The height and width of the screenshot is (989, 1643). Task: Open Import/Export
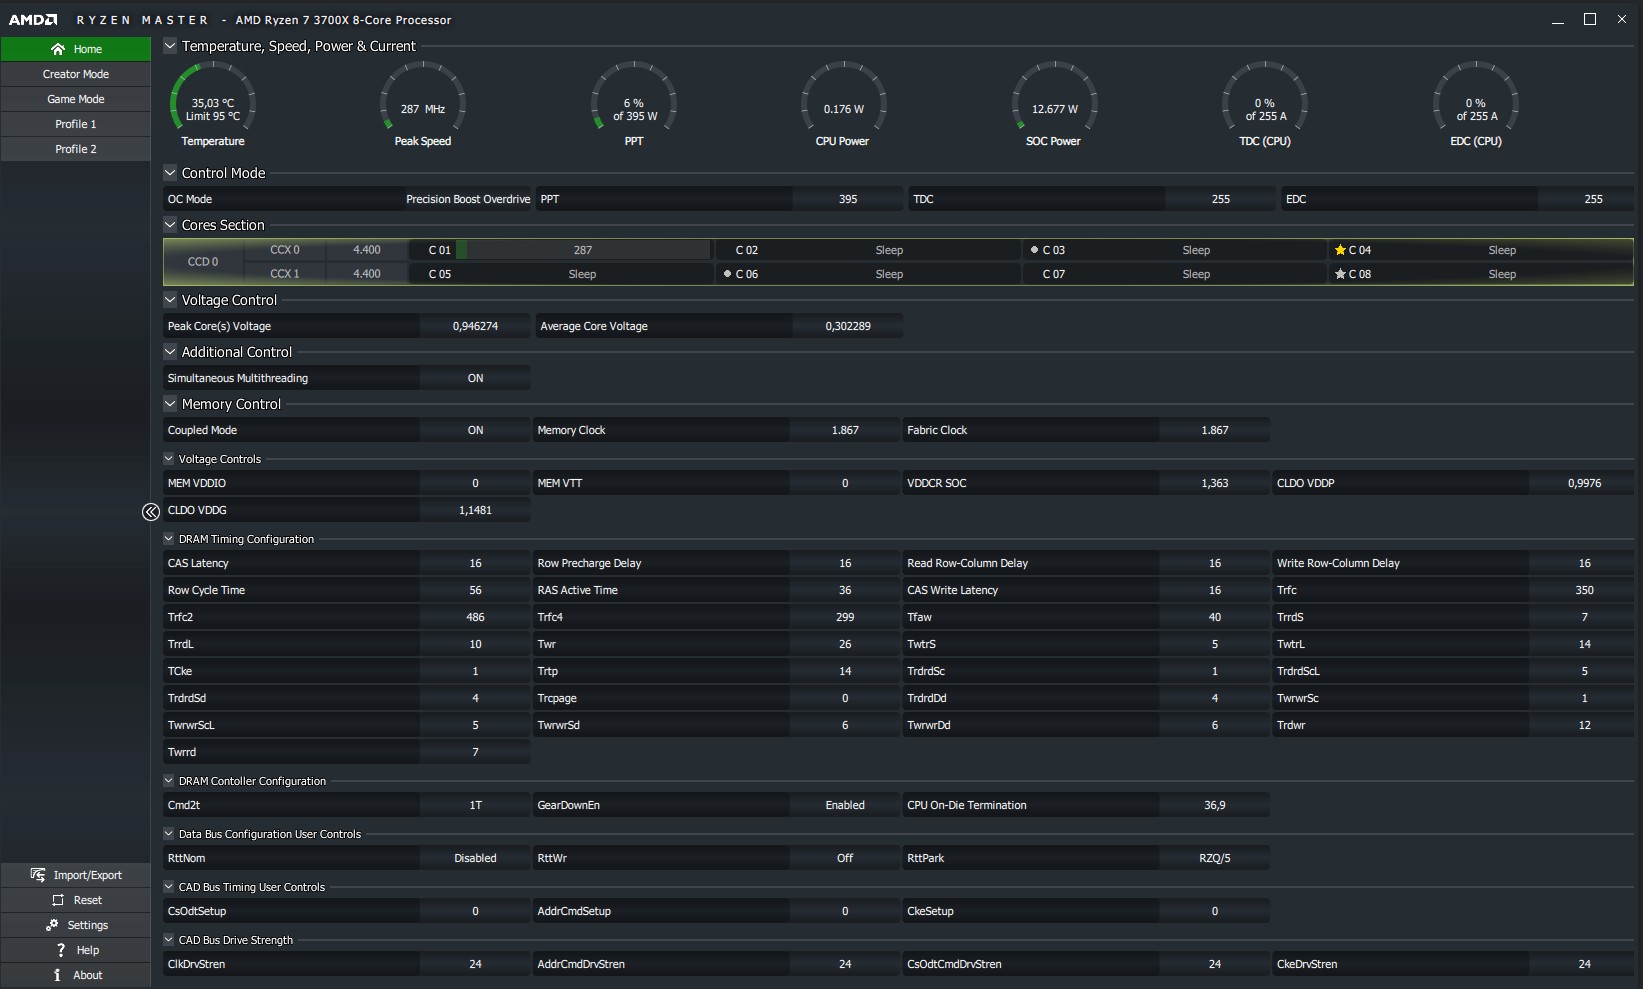coord(76,875)
